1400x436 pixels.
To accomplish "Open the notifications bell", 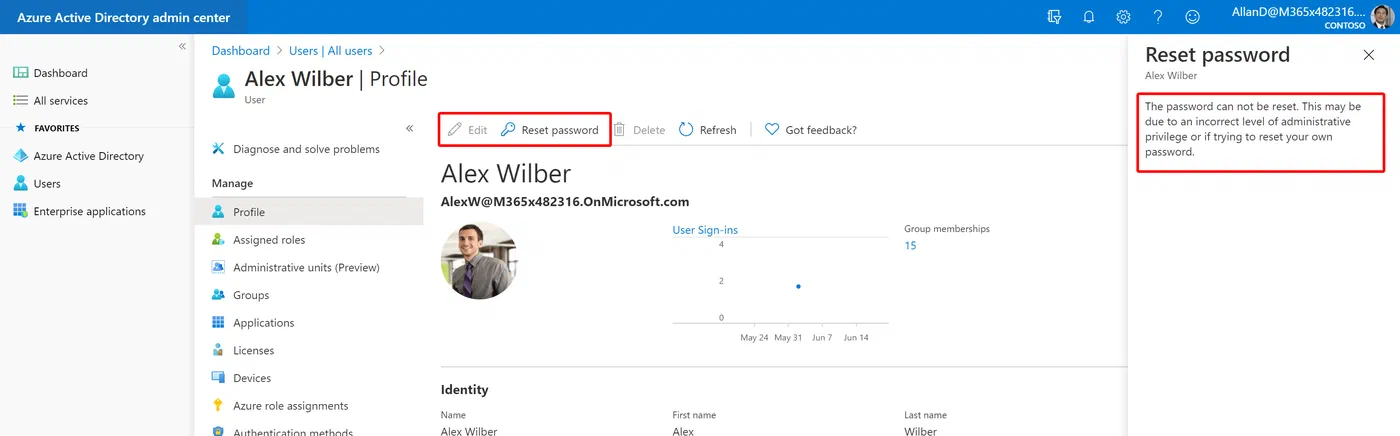I will click(1089, 17).
